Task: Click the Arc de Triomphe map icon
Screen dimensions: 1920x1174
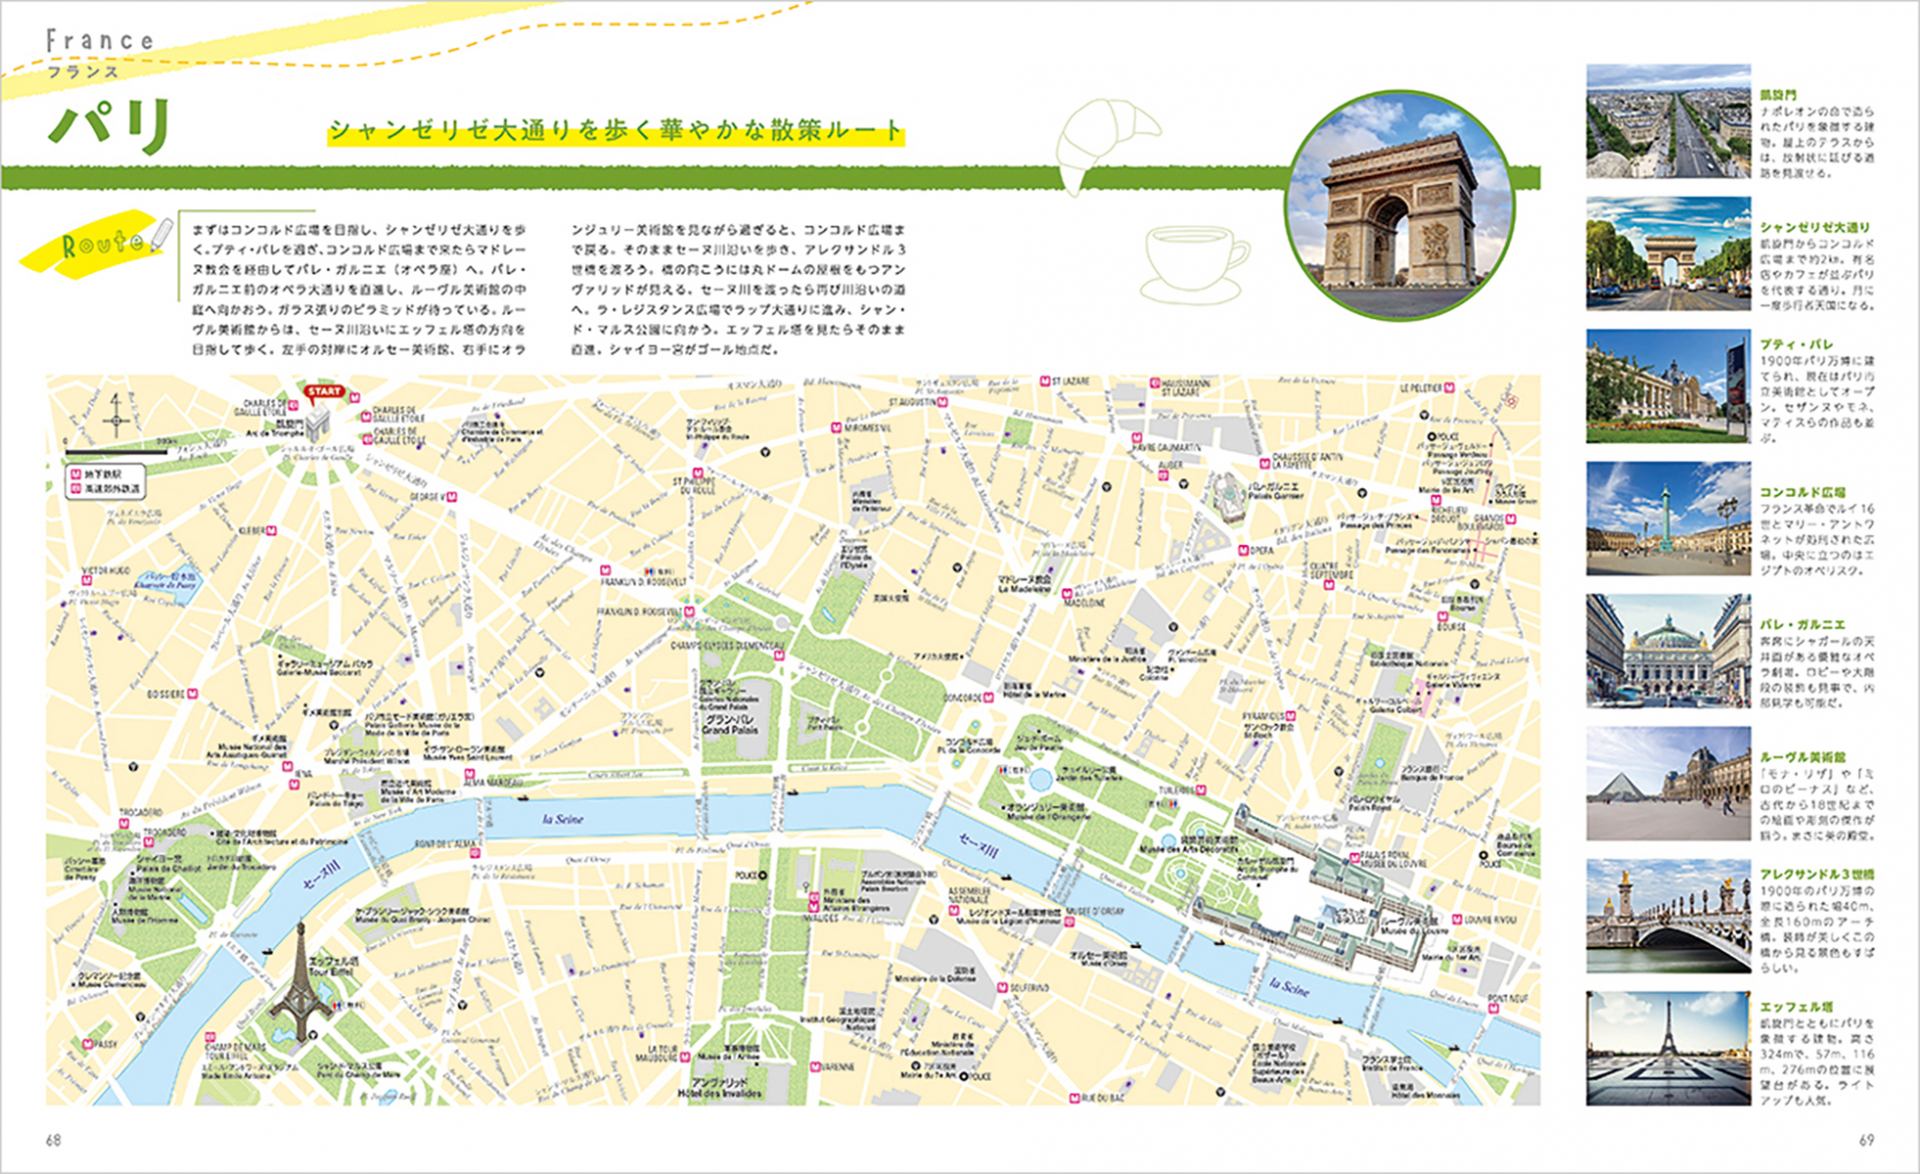Action: [x=319, y=425]
